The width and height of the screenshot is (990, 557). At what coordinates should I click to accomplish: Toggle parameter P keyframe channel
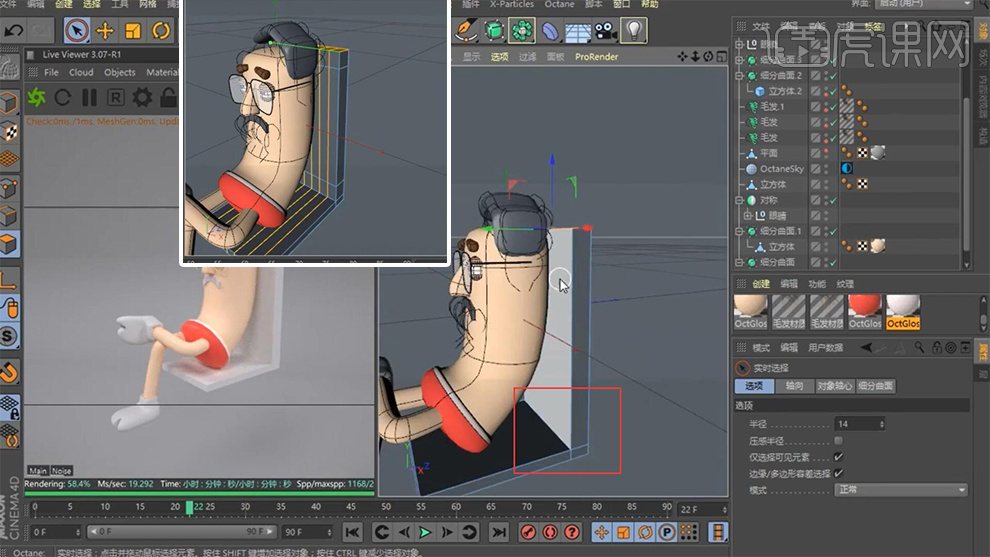pyautogui.click(x=667, y=532)
